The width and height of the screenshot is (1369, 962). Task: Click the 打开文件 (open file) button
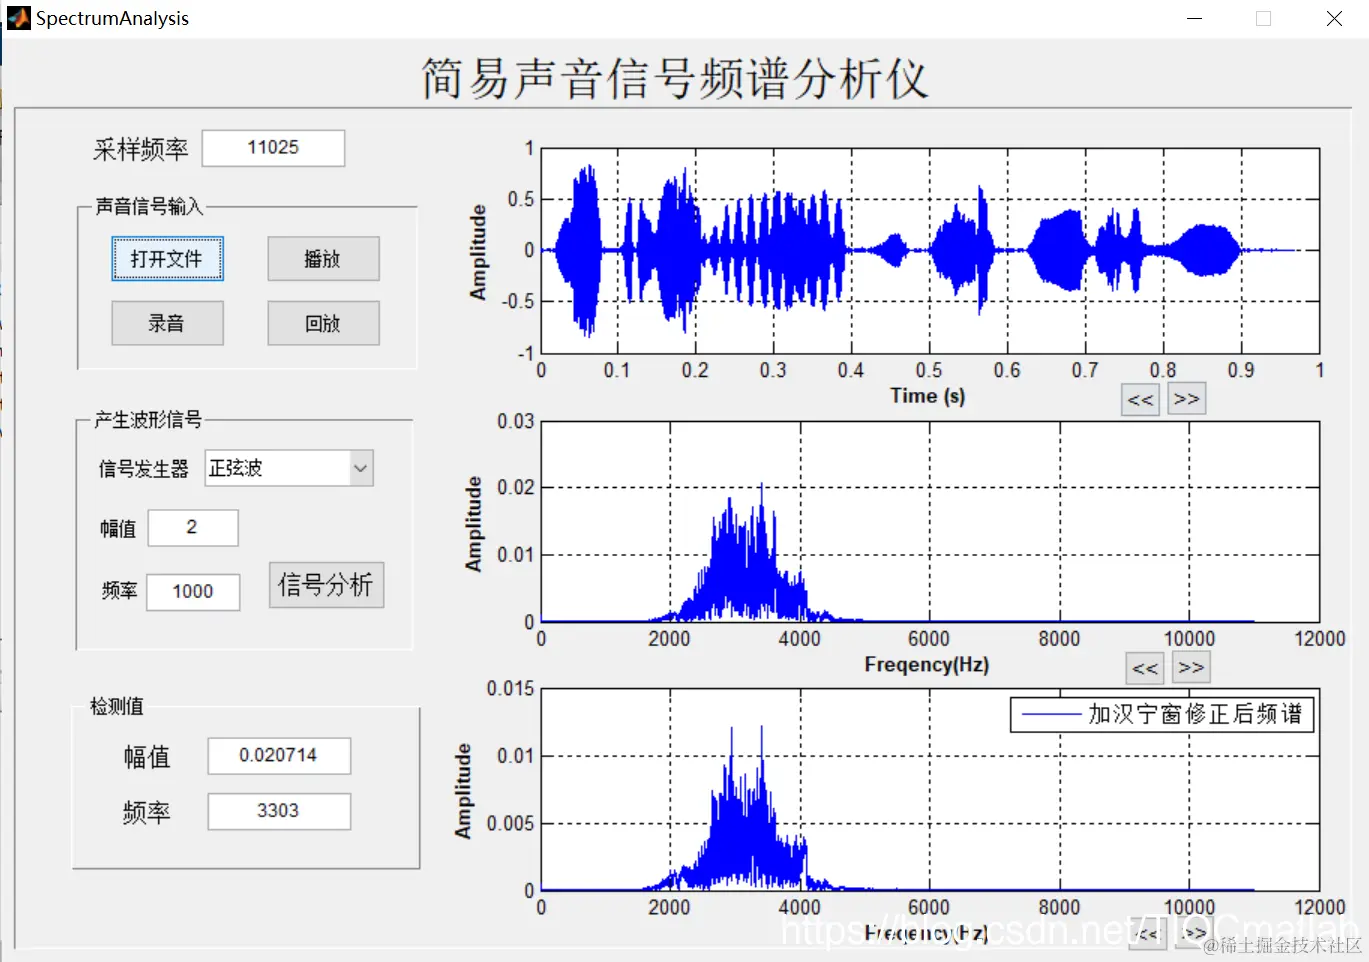(x=167, y=259)
